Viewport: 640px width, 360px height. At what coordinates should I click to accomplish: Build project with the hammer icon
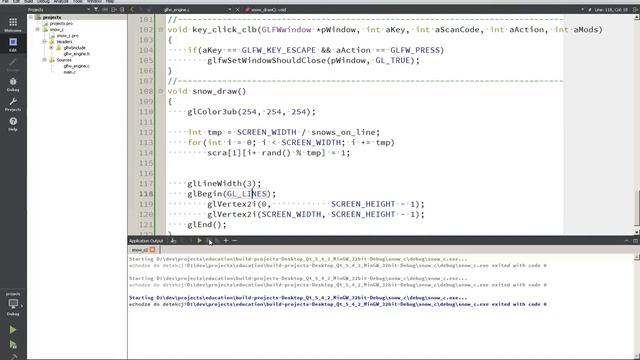[x=13, y=357]
